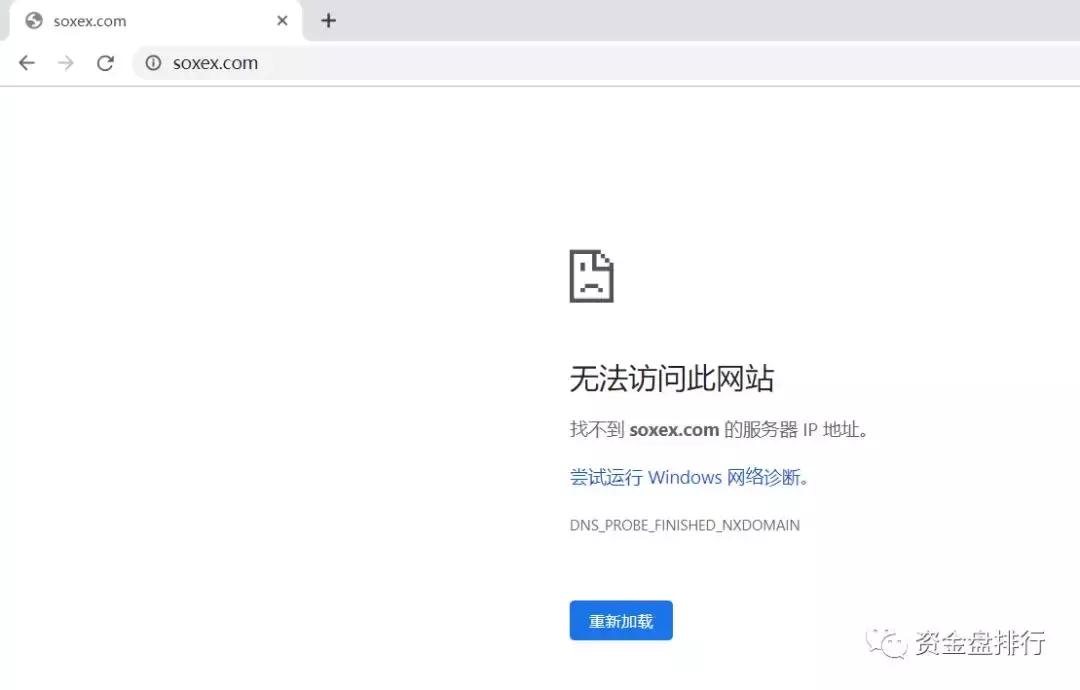
Task: Click the grayed-out forward navigation arrow
Action: [x=65, y=62]
